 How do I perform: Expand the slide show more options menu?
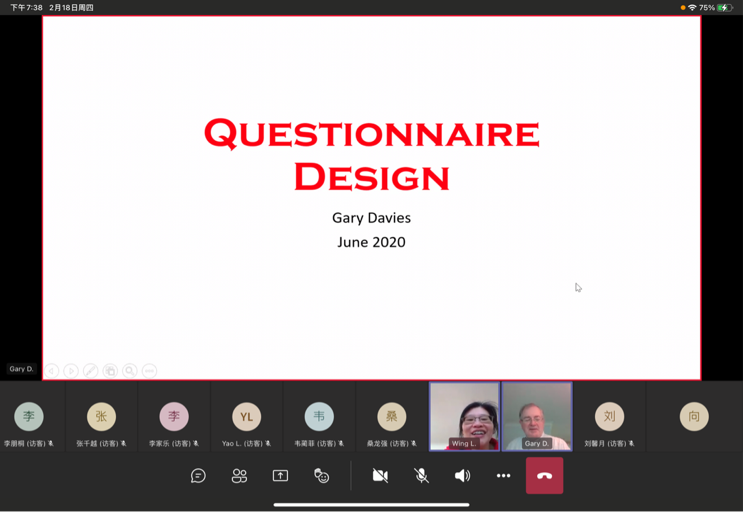(x=149, y=371)
